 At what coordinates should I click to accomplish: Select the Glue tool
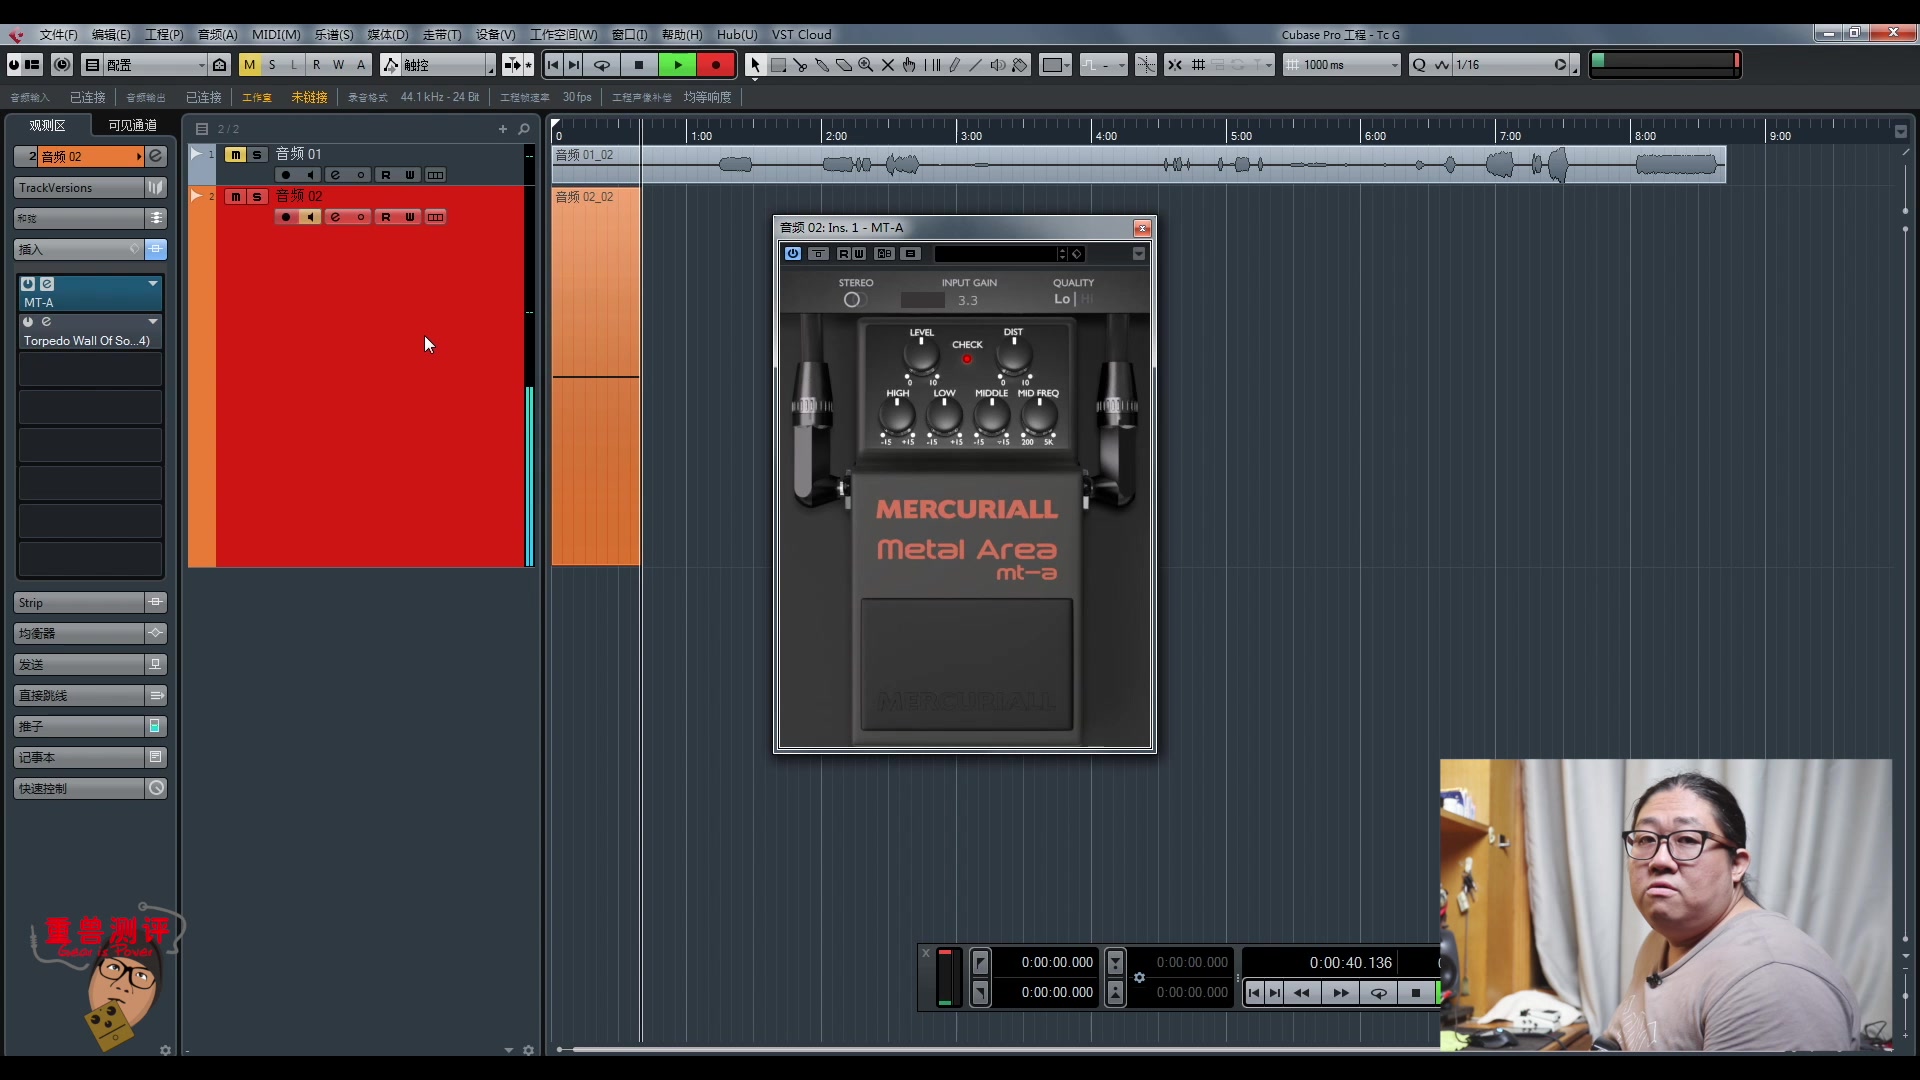coord(822,65)
